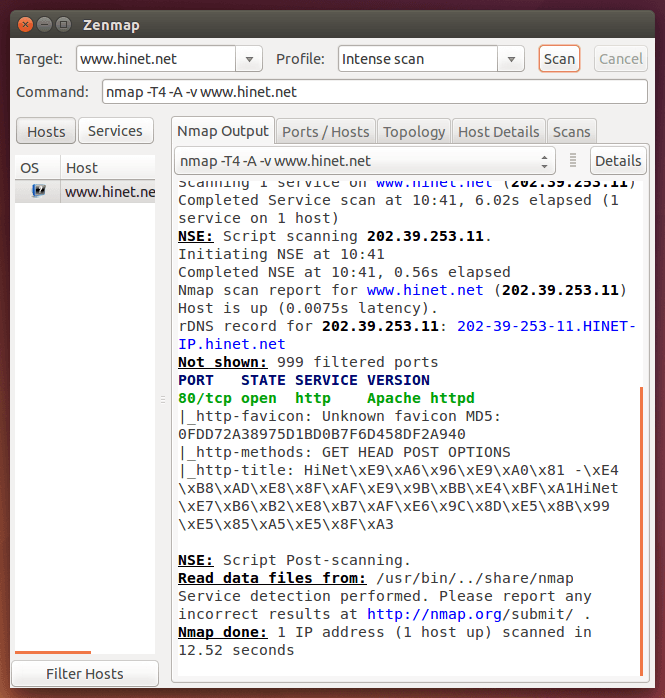The image size is (665, 698).
Task: Open the scan output selector combo box
Action: 365,161
